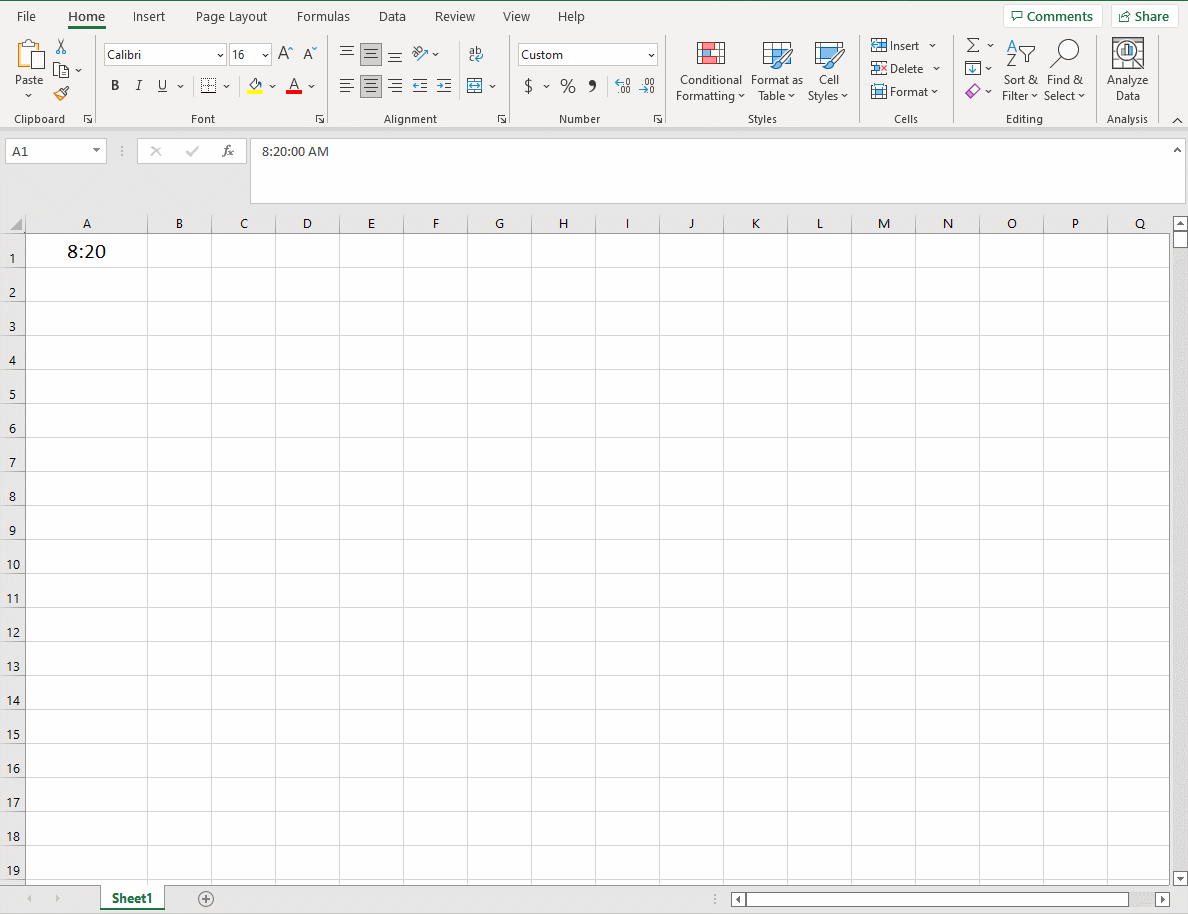This screenshot has height=914, width=1188.
Task: Enable Wrap Text alignment
Action: [x=475, y=52]
